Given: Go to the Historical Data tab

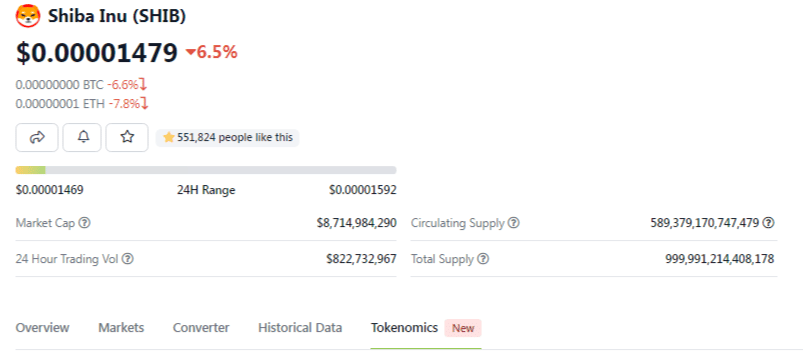Looking at the screenshot, I should click(x=300, y=328).
